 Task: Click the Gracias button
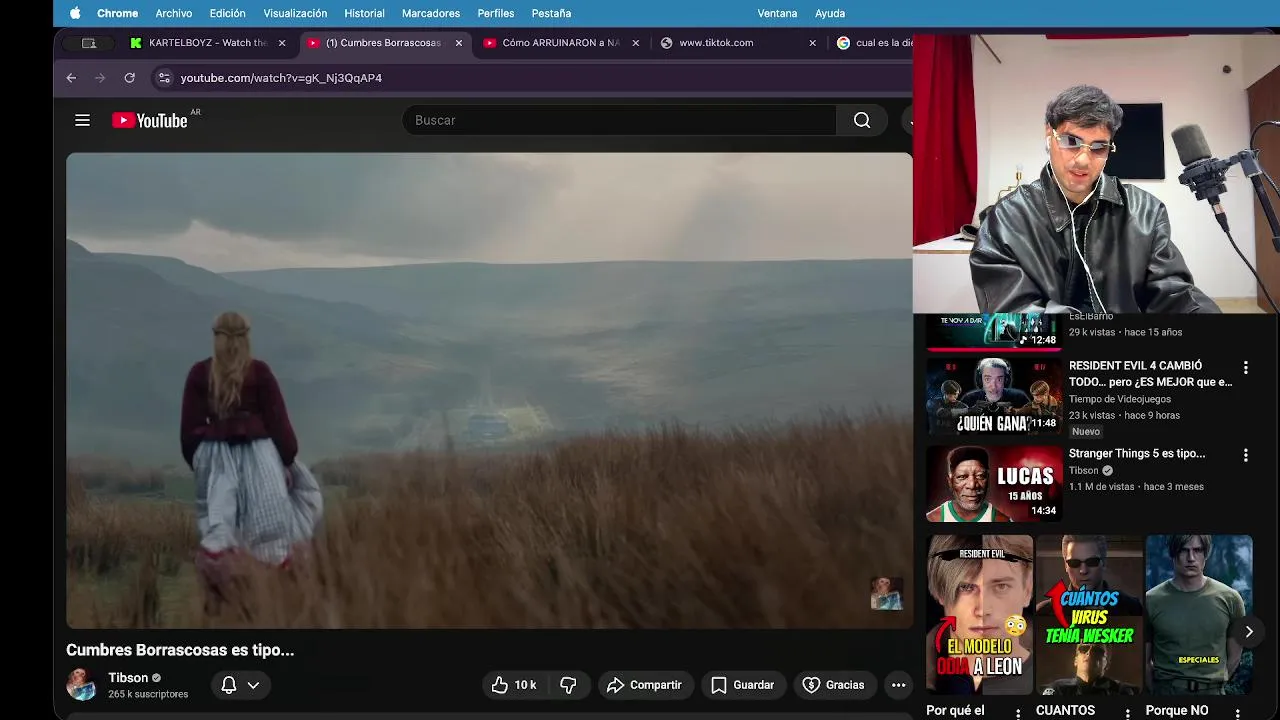833,685
